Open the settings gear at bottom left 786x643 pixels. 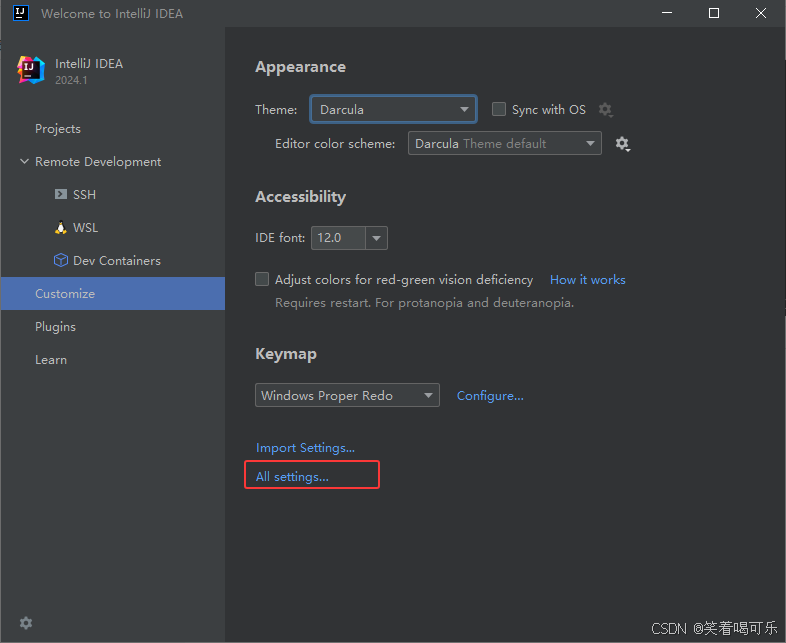coord(26,622)
